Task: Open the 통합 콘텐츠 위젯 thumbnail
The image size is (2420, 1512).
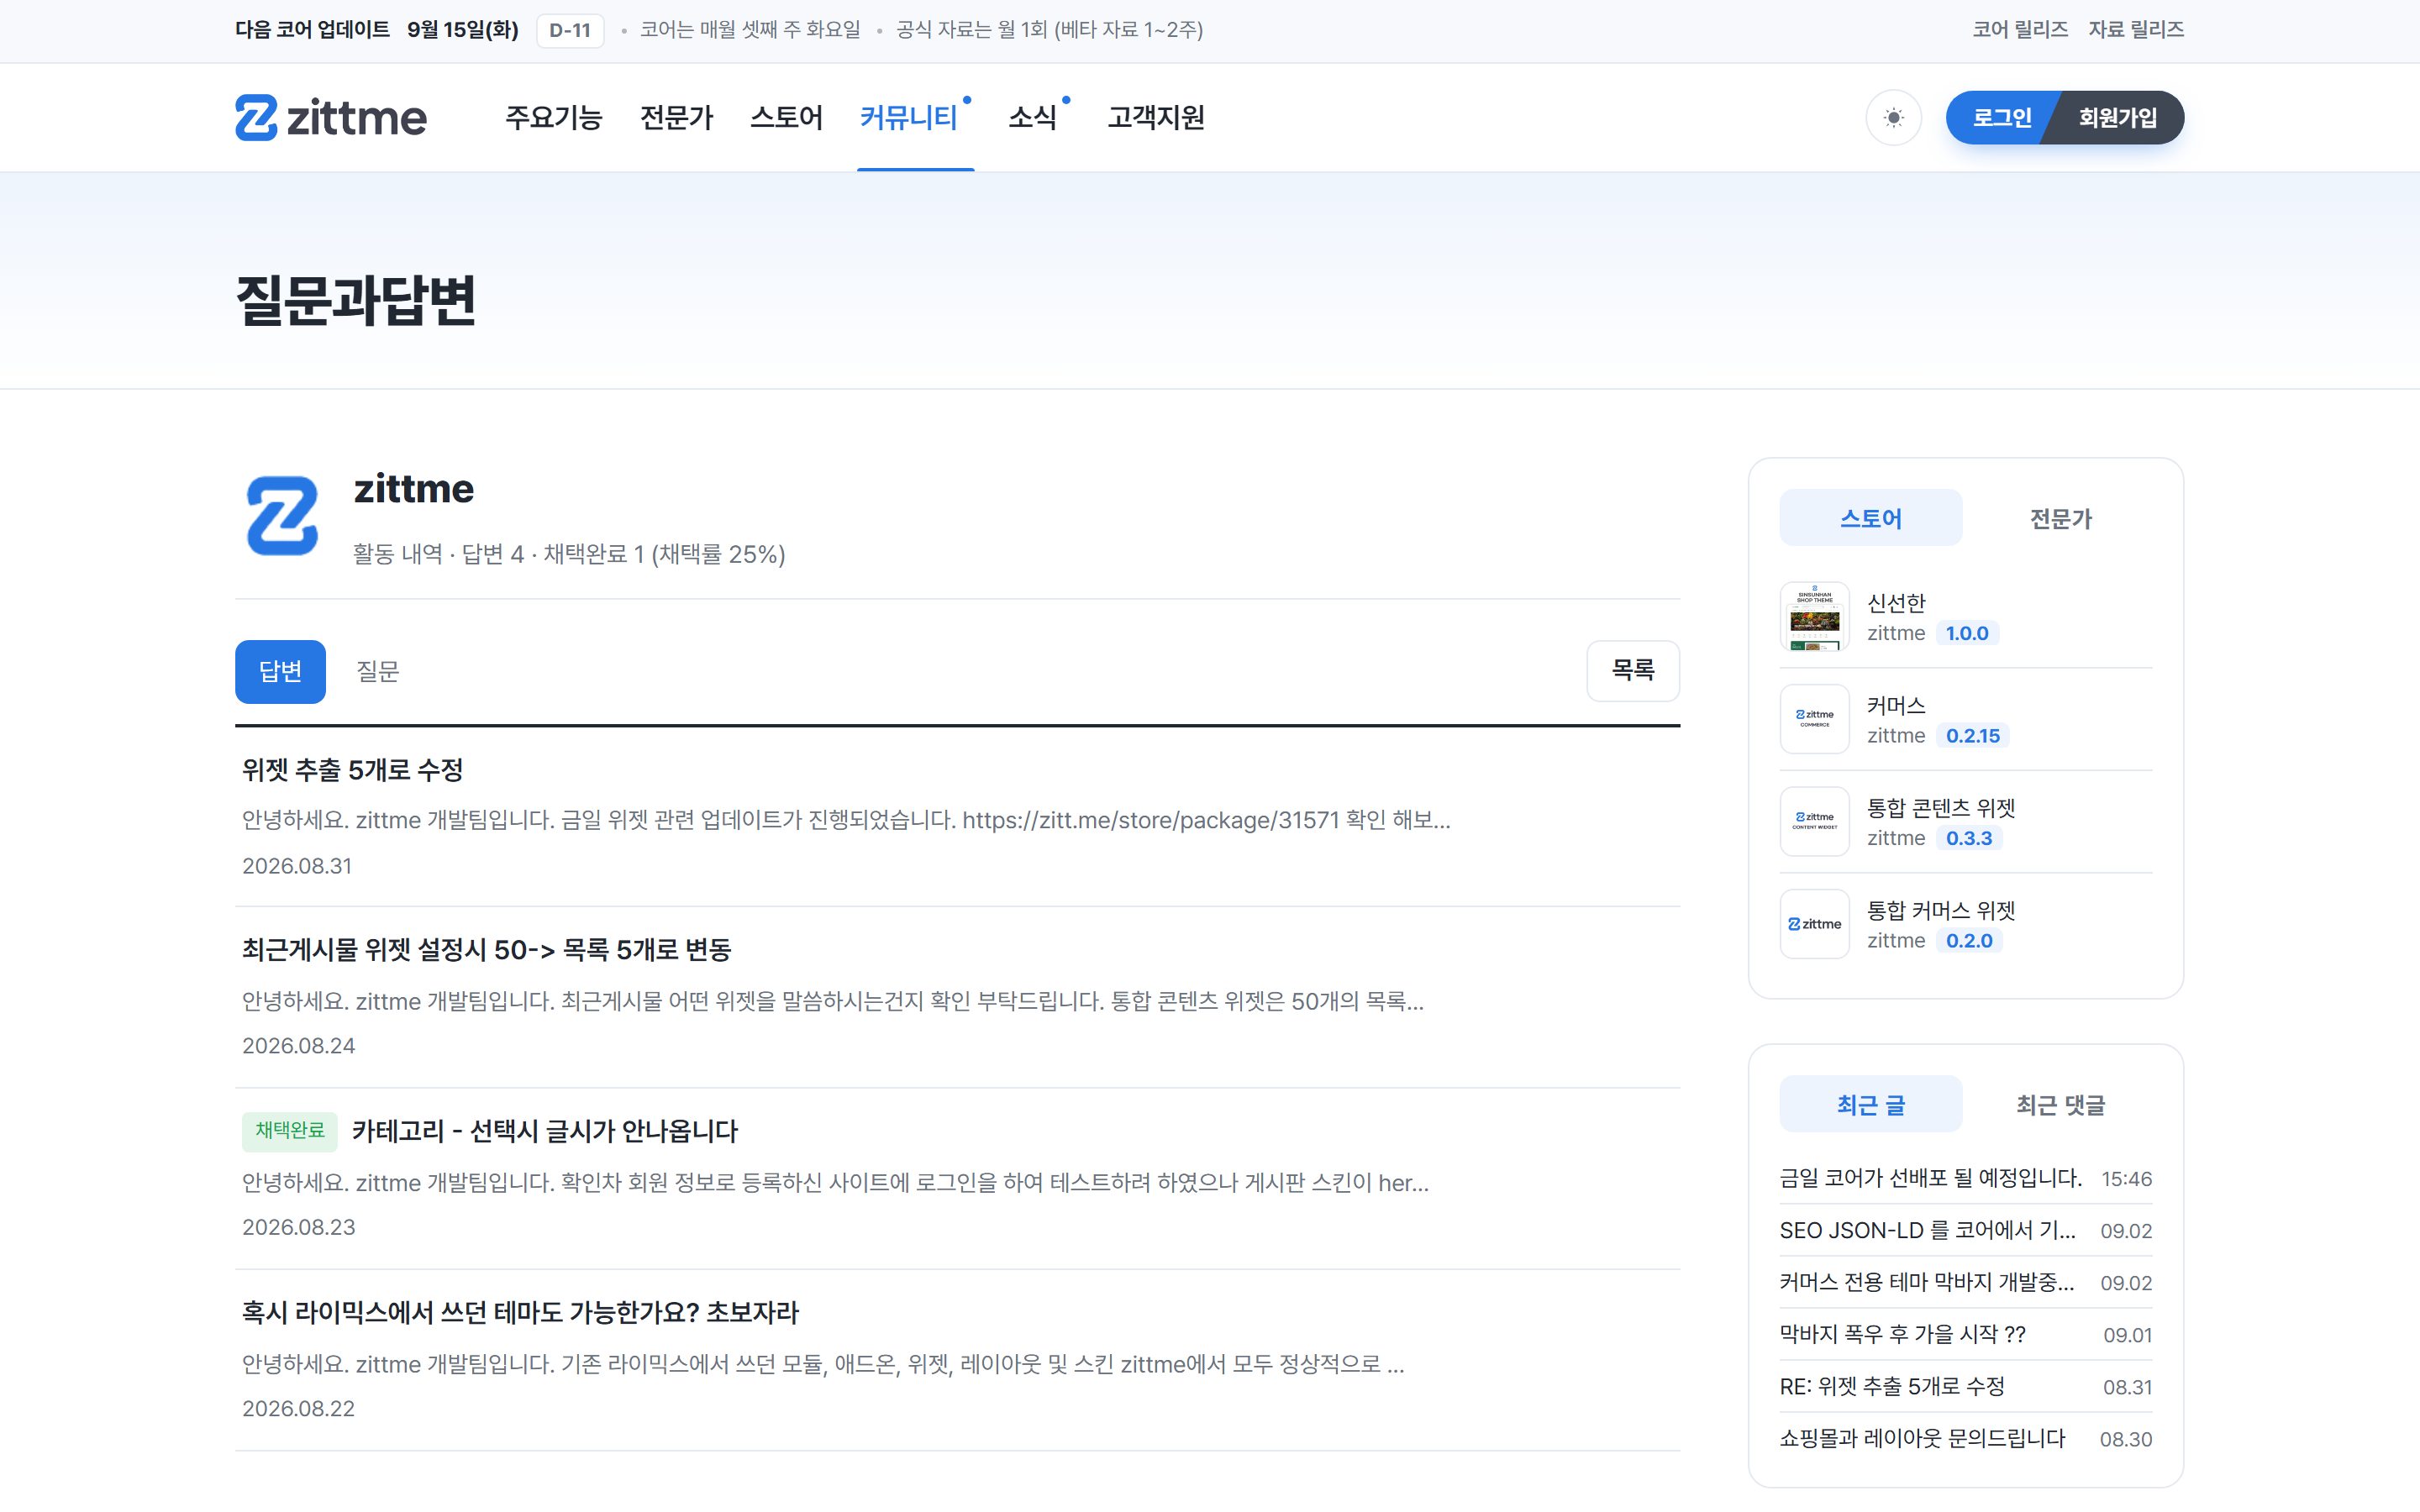Action: click(x=1814, y=822)
